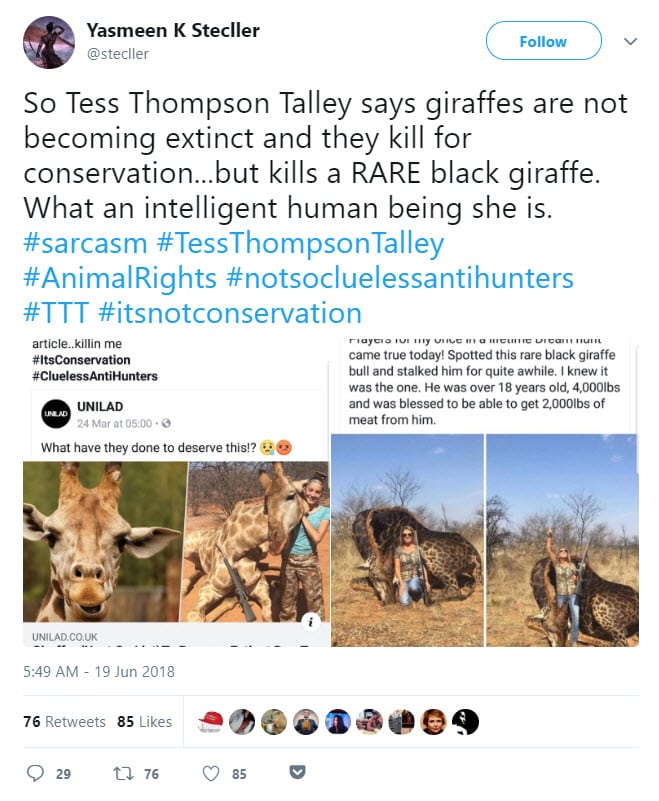Open the #itsnotconservation hashtag
This screenshot has width=659, height=801.
pos(230,313)
